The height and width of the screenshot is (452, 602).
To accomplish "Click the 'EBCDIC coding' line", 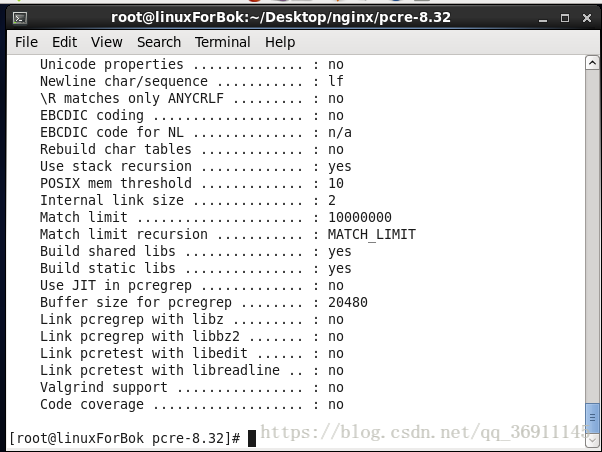I will pos(192,115).
